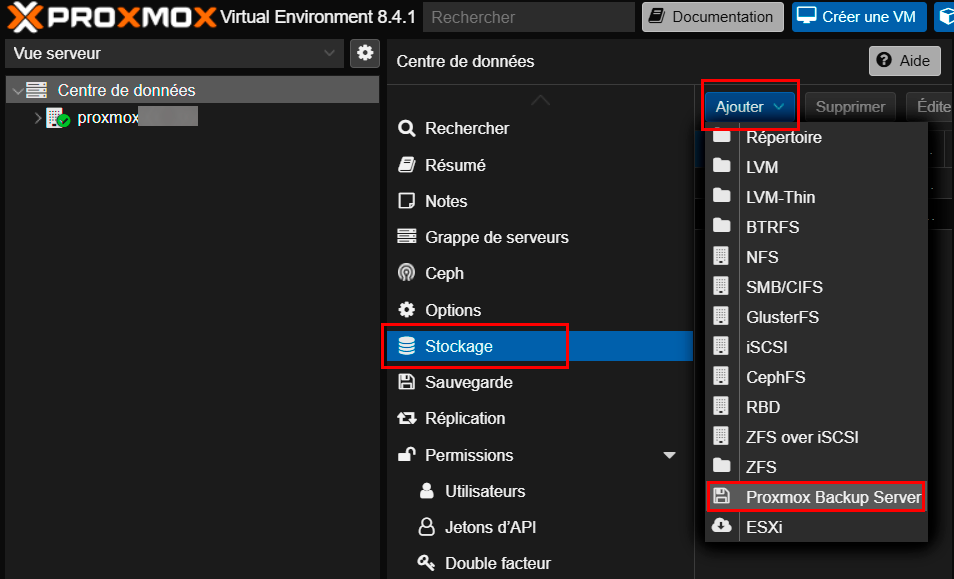Collapse Permissions with the arrow

(x=669, y=456)
